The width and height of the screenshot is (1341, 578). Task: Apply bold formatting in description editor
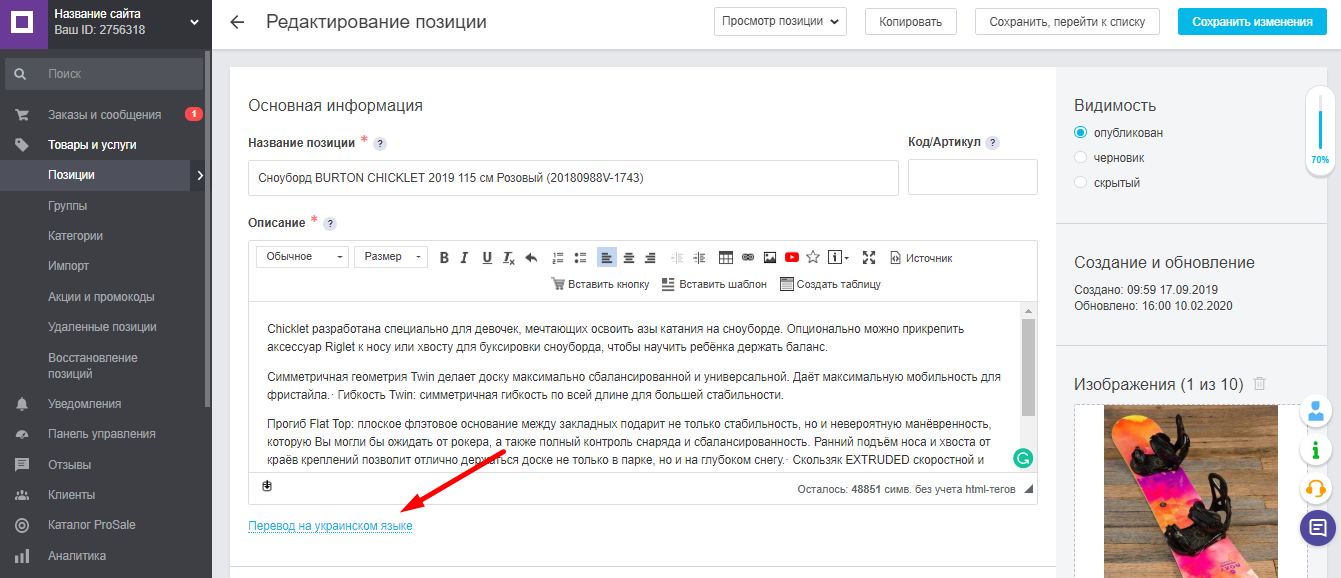pyautogui.click(x=445, y=257)
